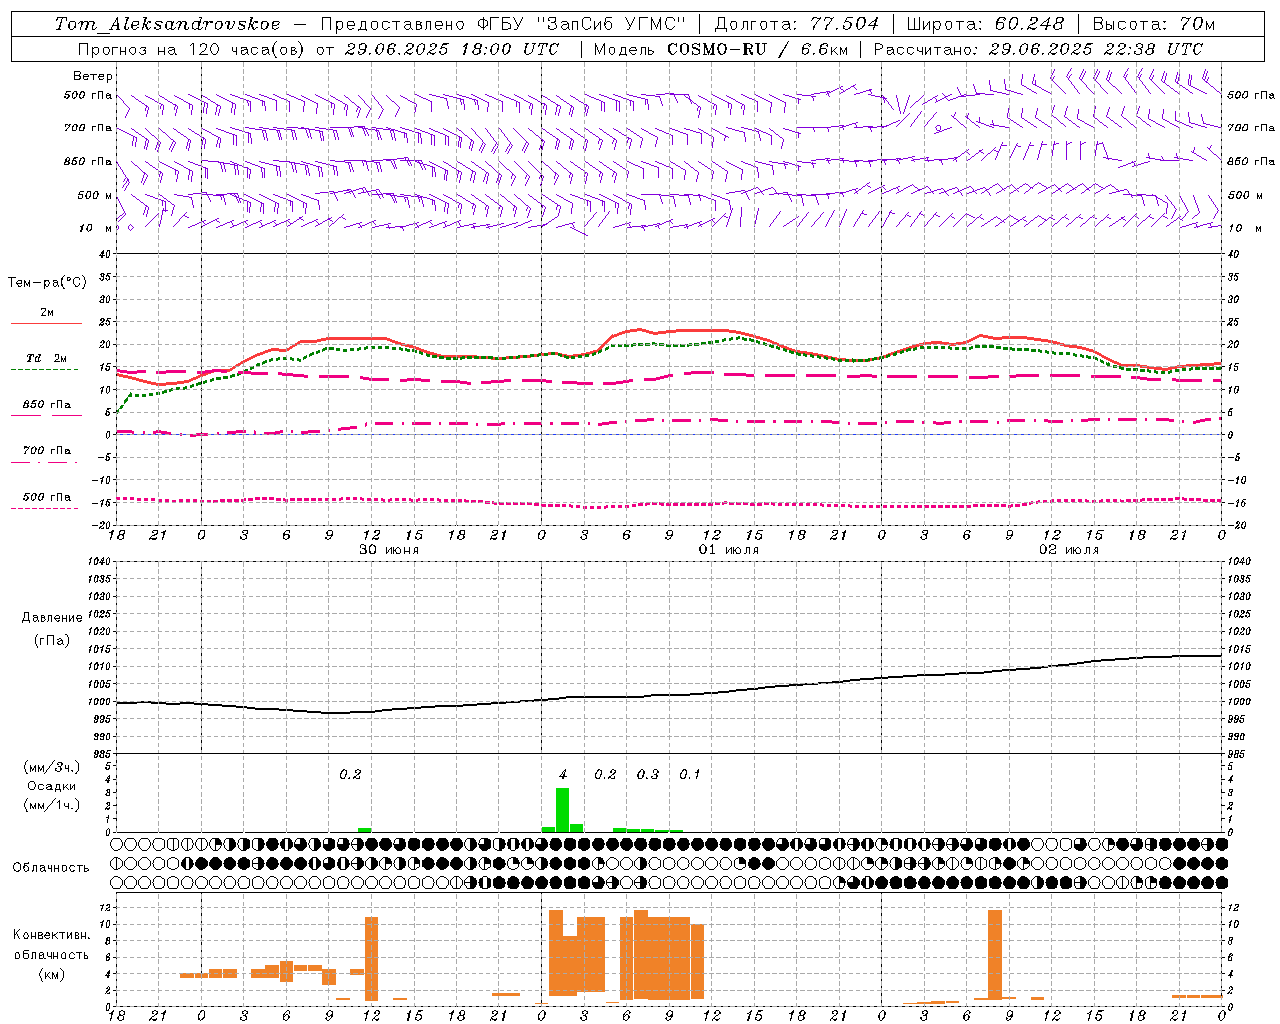Select the forecast length text Прогноз на 120 часа(ов)
The height and width of the screenshot is (1024, 1280).
[x=191, y=48]
